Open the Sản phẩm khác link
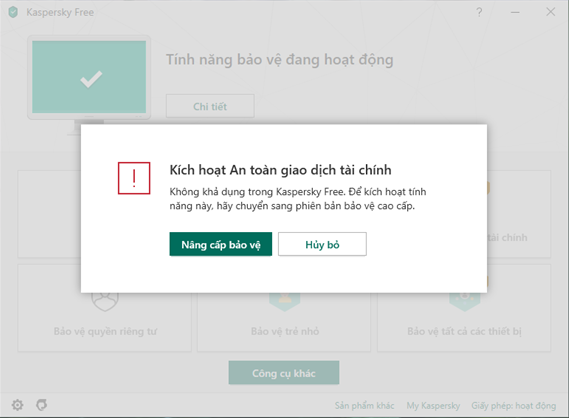This screenshot has width=569, height=418. 364,405
